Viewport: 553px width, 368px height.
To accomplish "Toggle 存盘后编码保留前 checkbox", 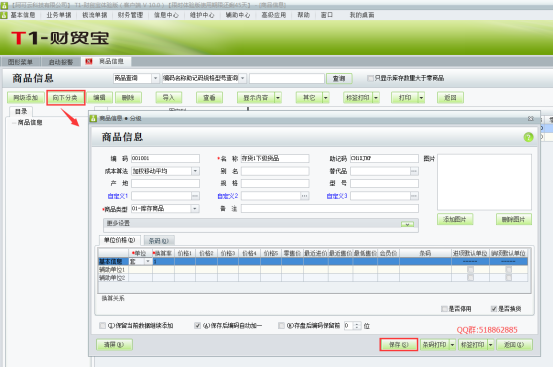I will tap(281, 325).
